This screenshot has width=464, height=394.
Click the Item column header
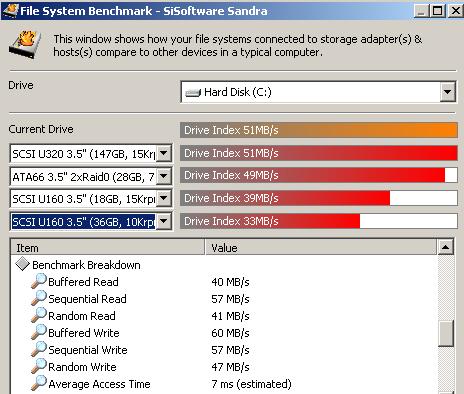108,248
